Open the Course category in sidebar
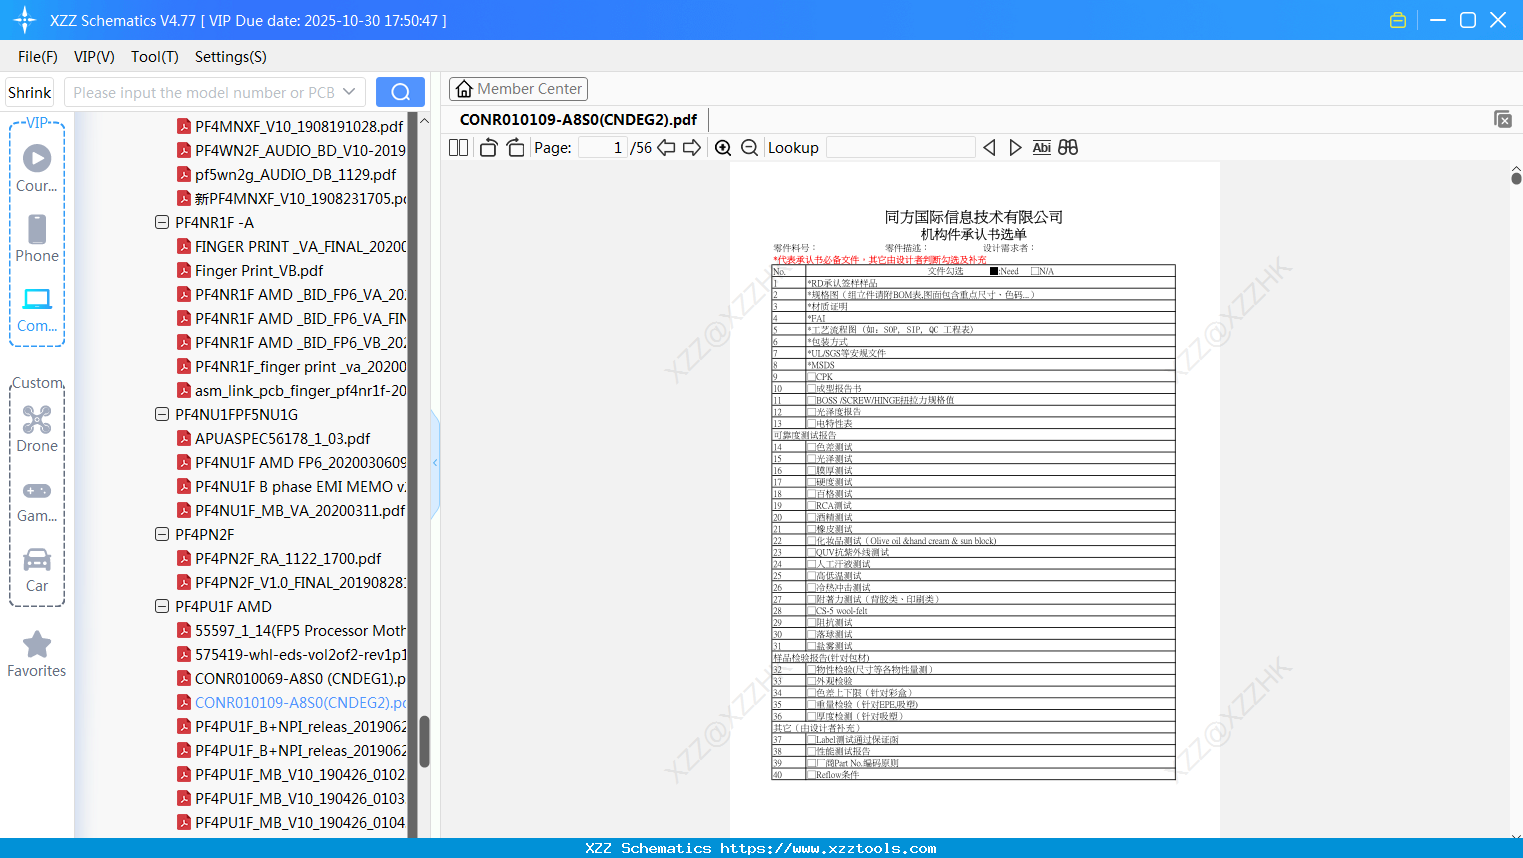The width and height of the screenshot is (1523, 858). tap(37, 168)
